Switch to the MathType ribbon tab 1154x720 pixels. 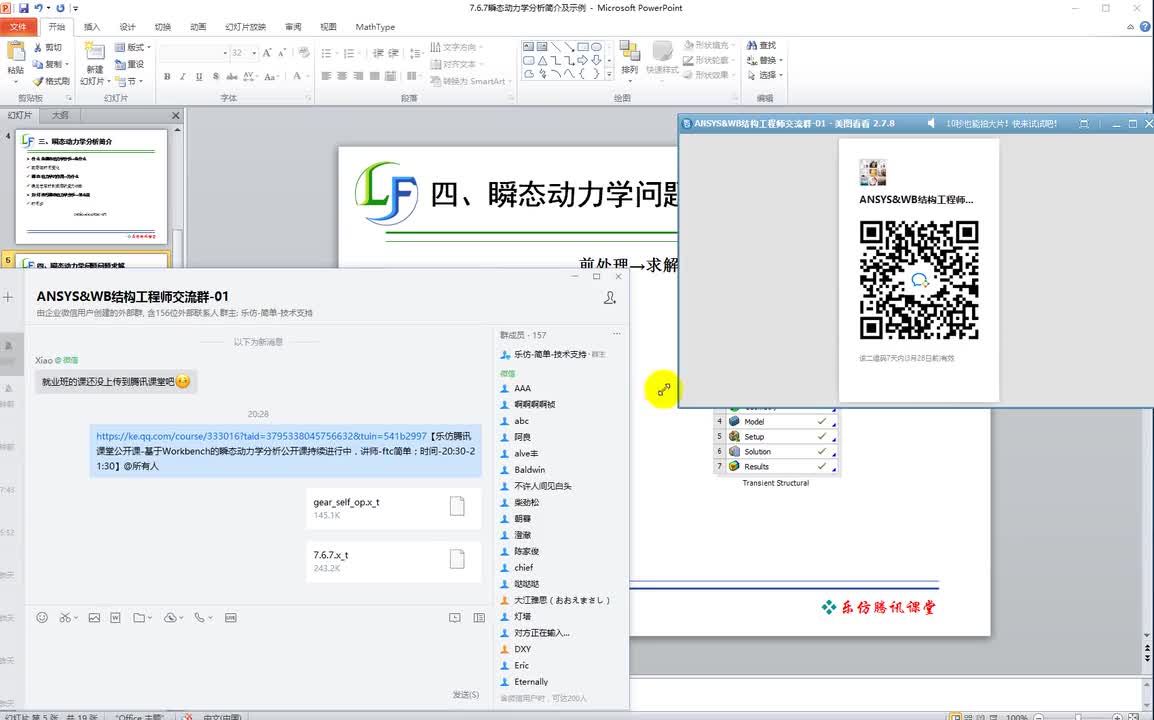(375, 27)
